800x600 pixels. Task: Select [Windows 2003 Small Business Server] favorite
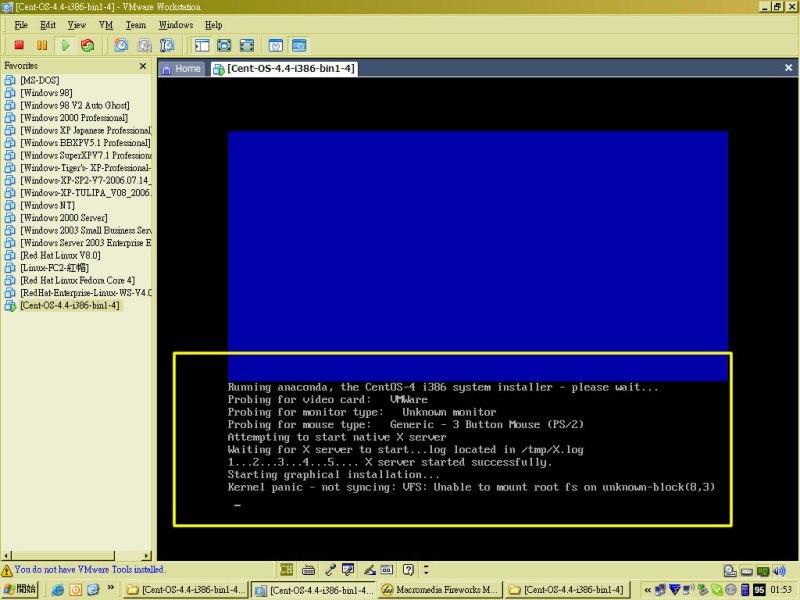point(78,230)
